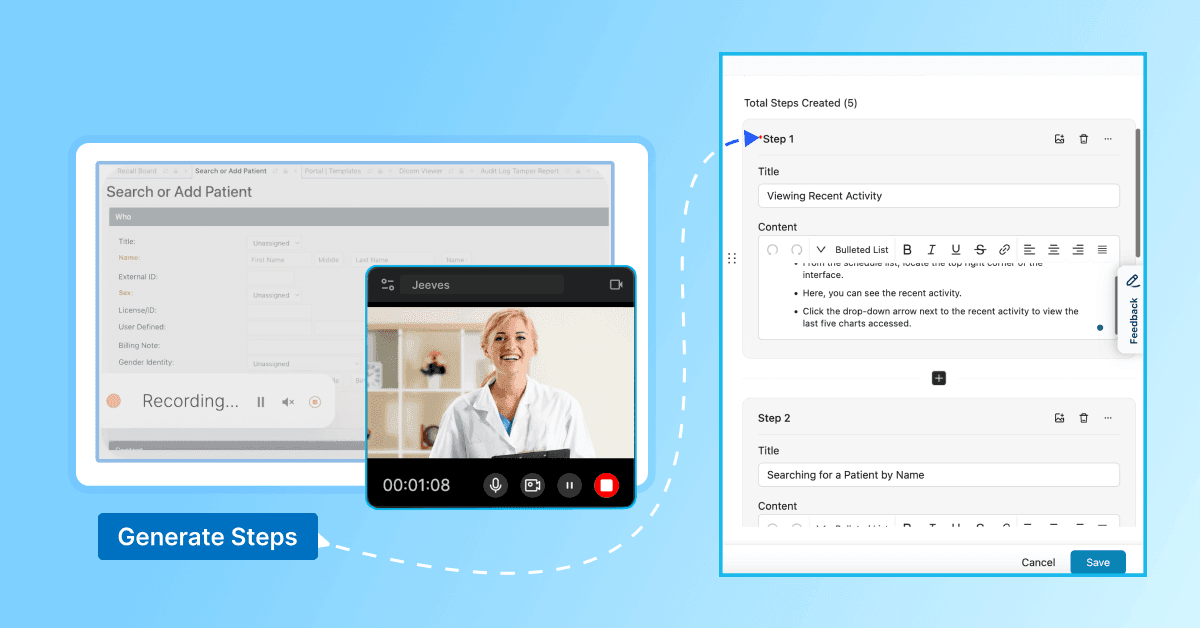This screenshot has height=628, width=1200.
Task: Click the microphone icon in Jeeves recorder
Action: tap(495, 485)
